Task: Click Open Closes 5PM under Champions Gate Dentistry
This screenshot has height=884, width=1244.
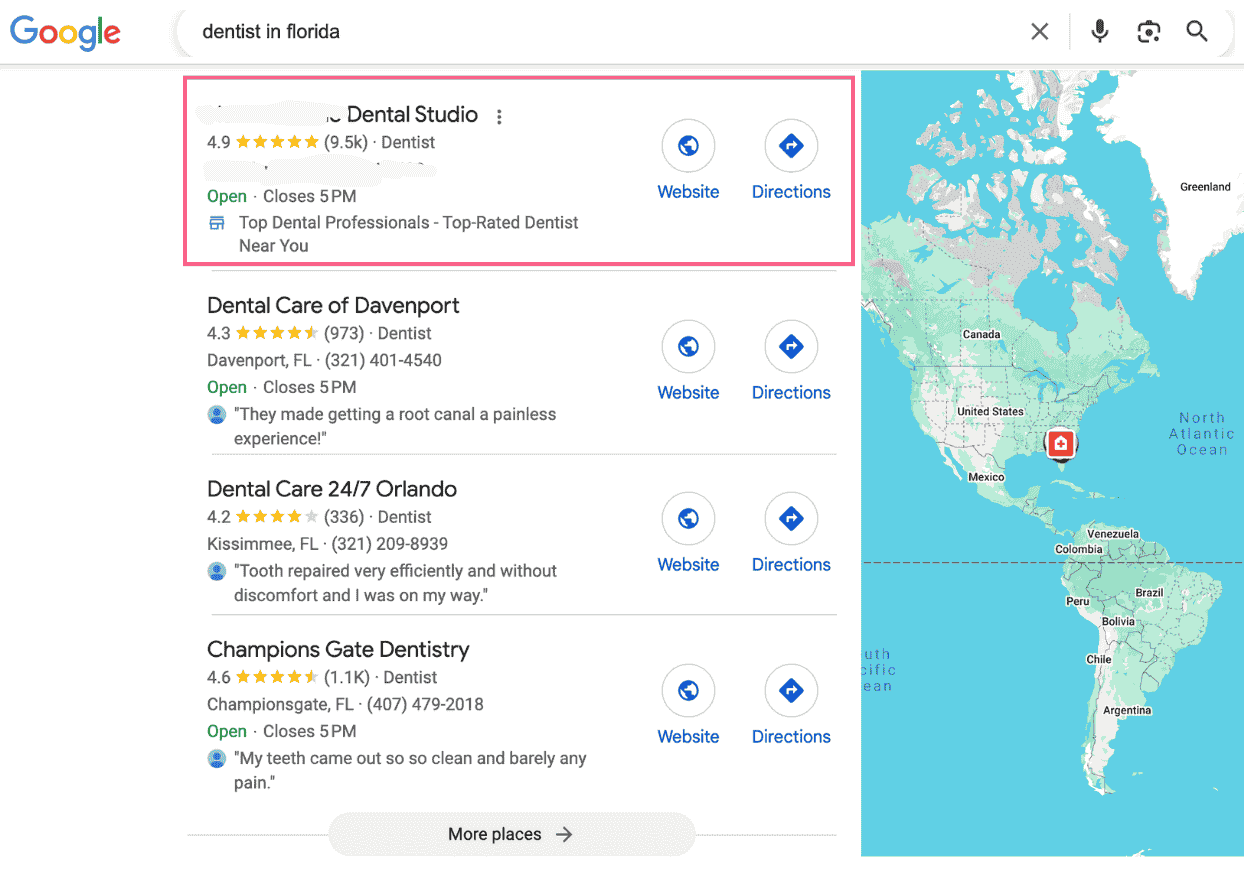Action: click(x=281, y=732)
